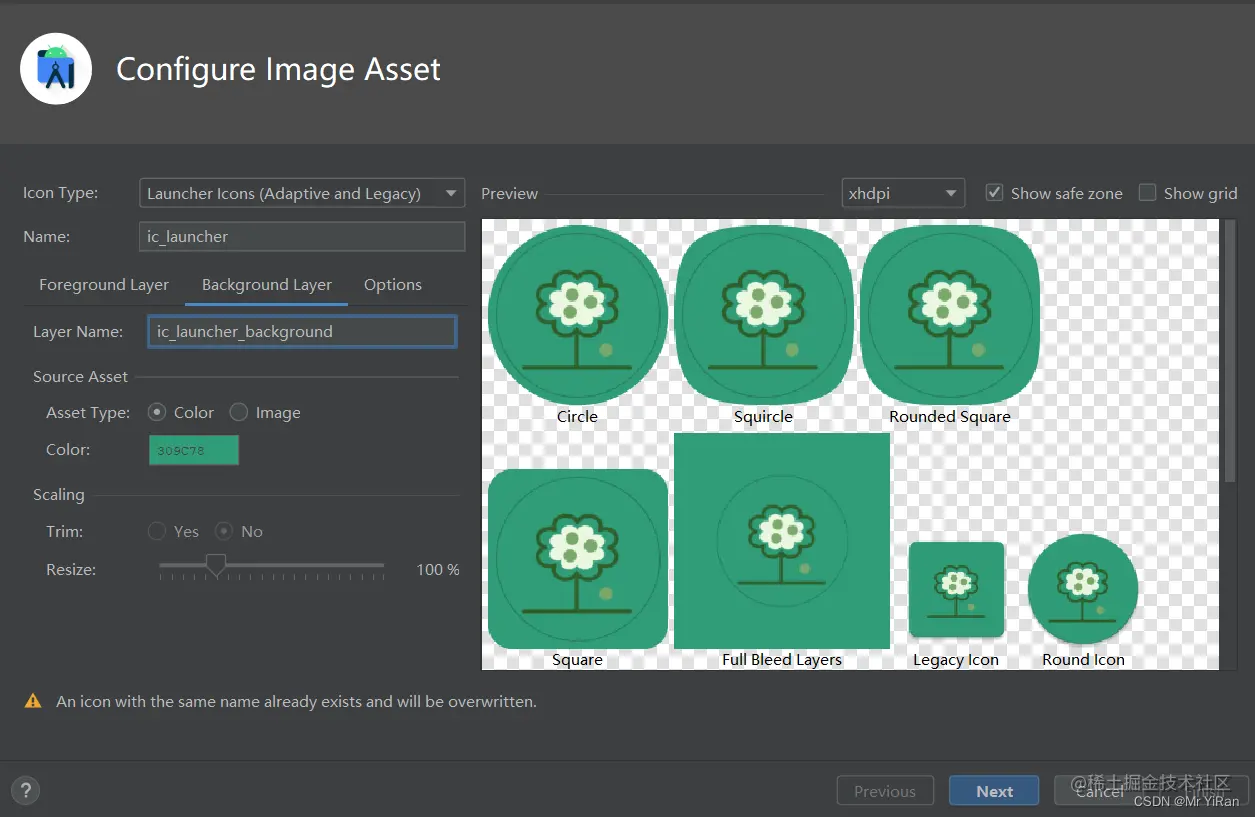
Task: Select the Round Icon preview
Action: [x=1083, y=589]
